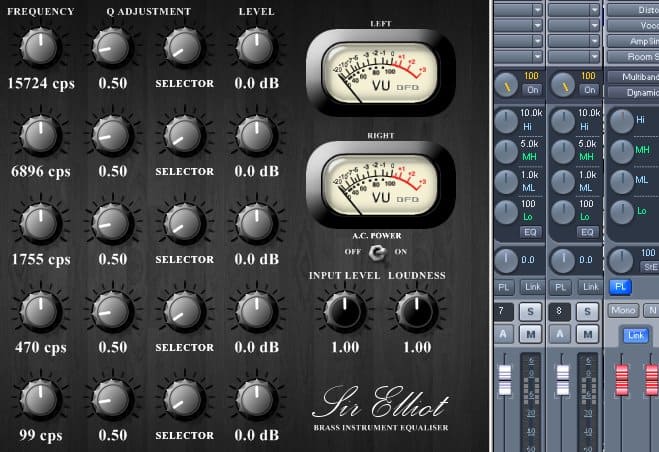659x452 pixels.
Task: Click the level knob in the 6896 cps row
Action: [x=254, y=134]
